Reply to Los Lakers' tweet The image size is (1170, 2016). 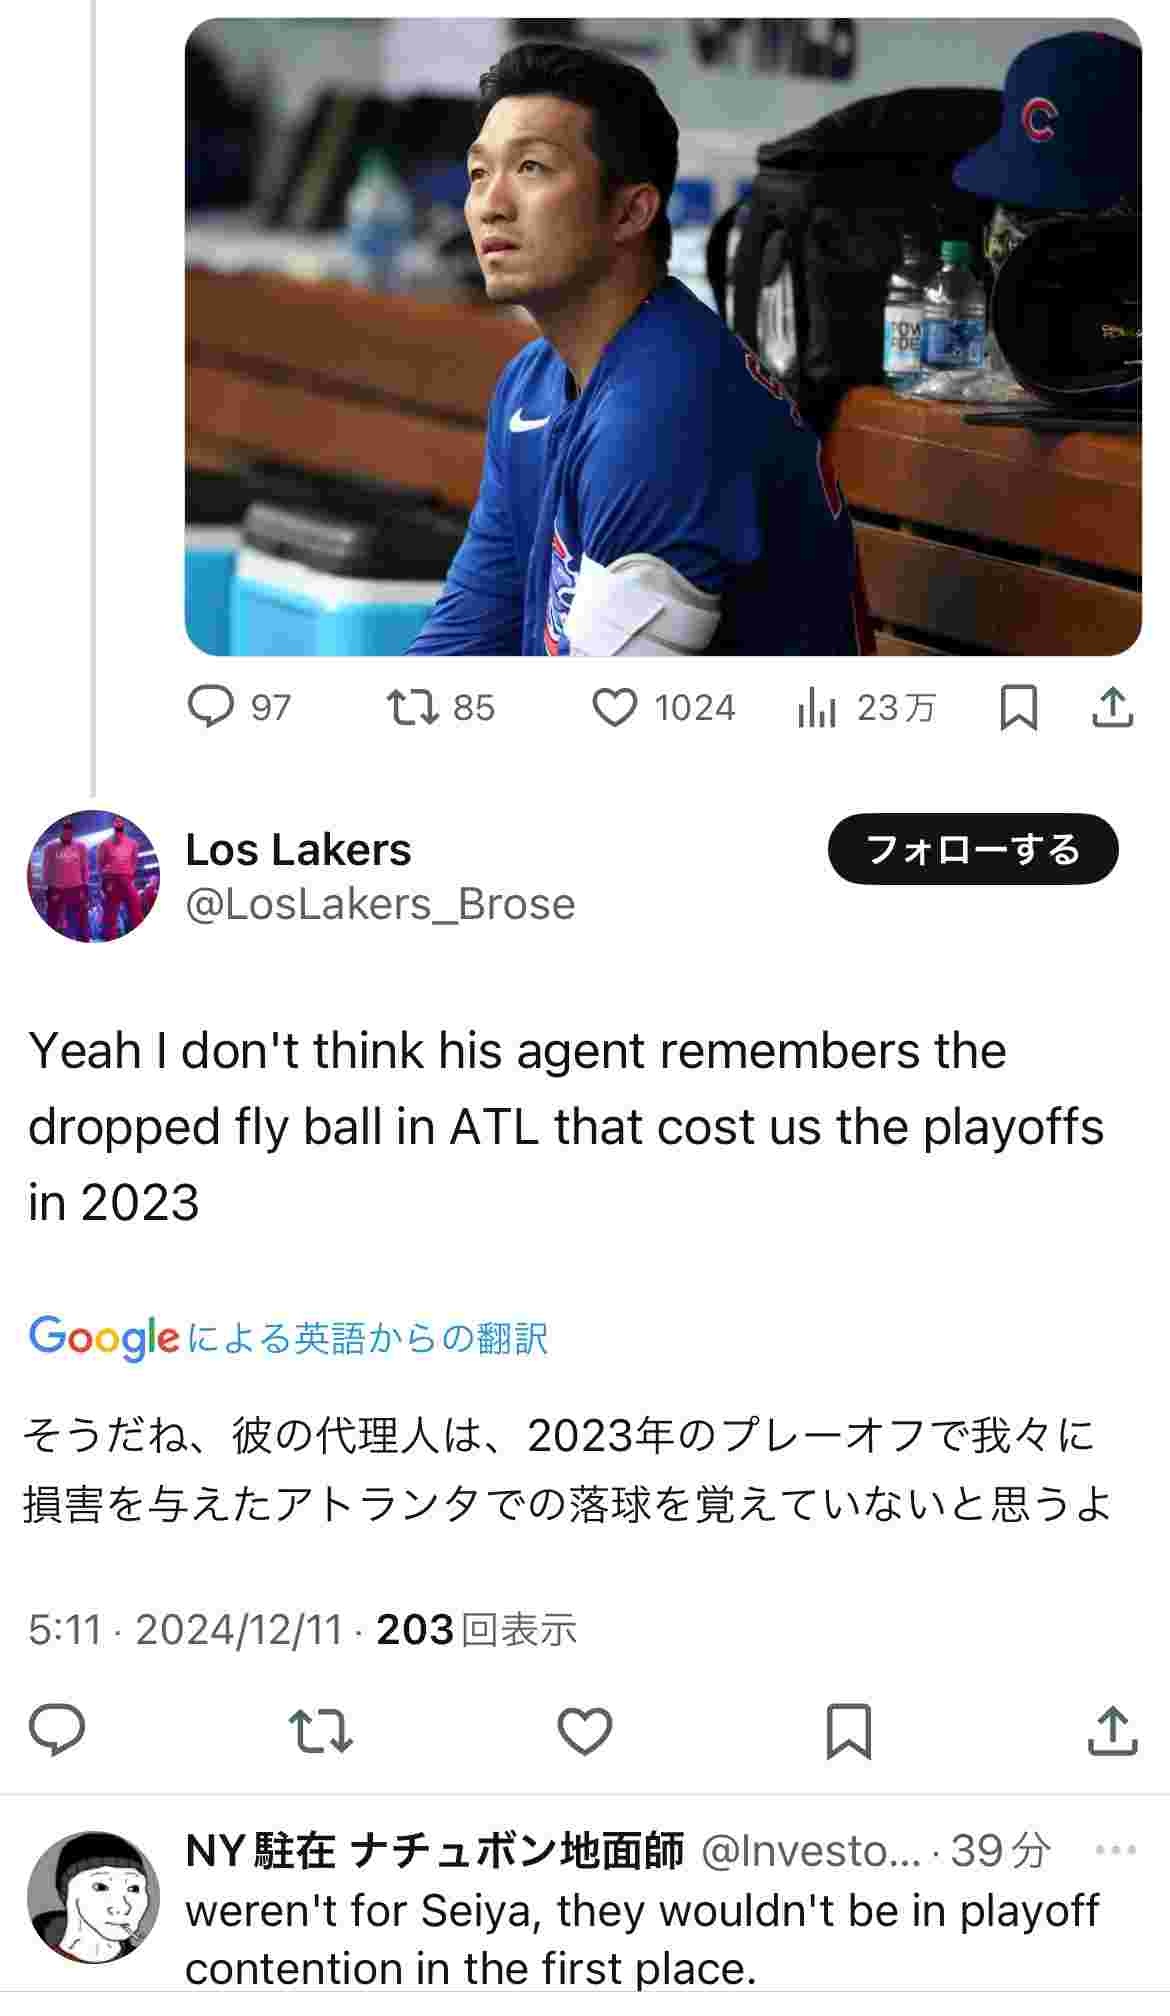57,1731
